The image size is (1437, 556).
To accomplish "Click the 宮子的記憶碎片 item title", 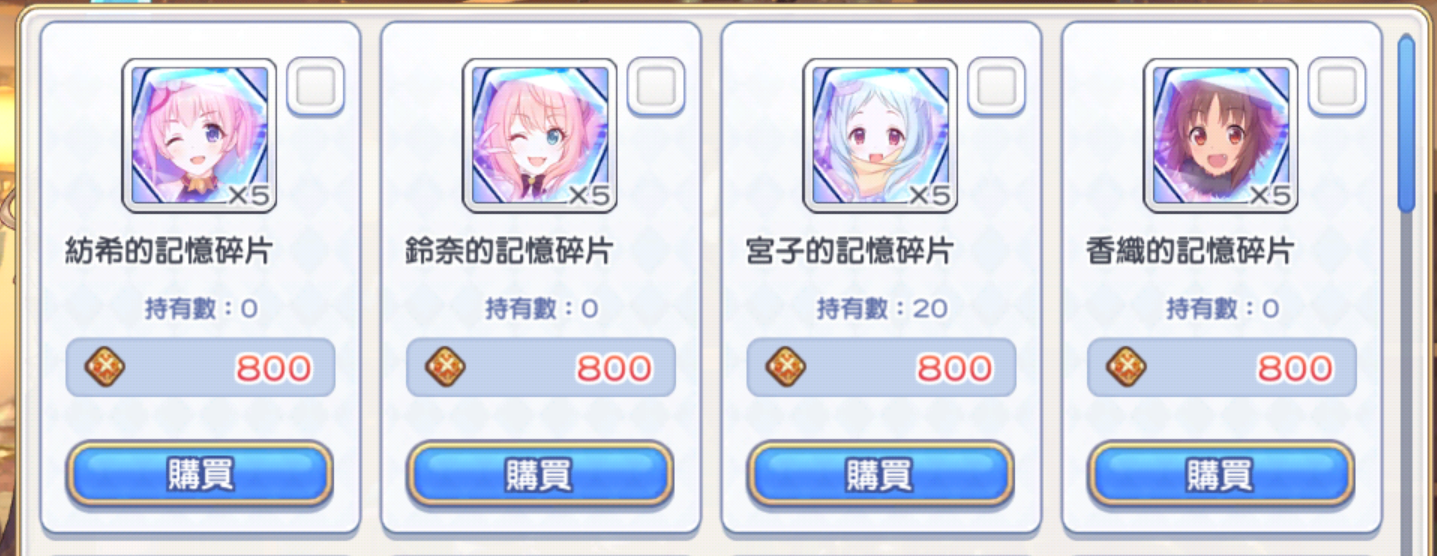I will [x=850, y=251].
